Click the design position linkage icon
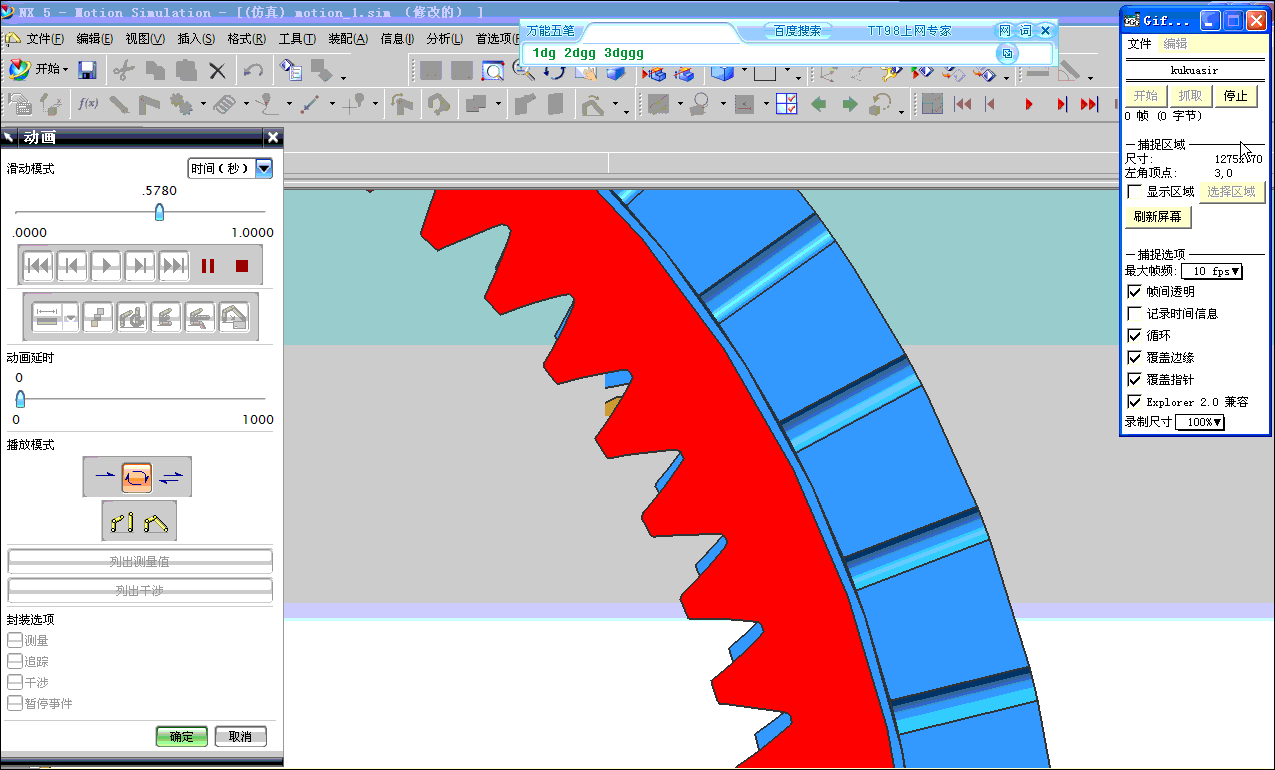Viewport: 1275px width, 770px height. pos(122,521)
